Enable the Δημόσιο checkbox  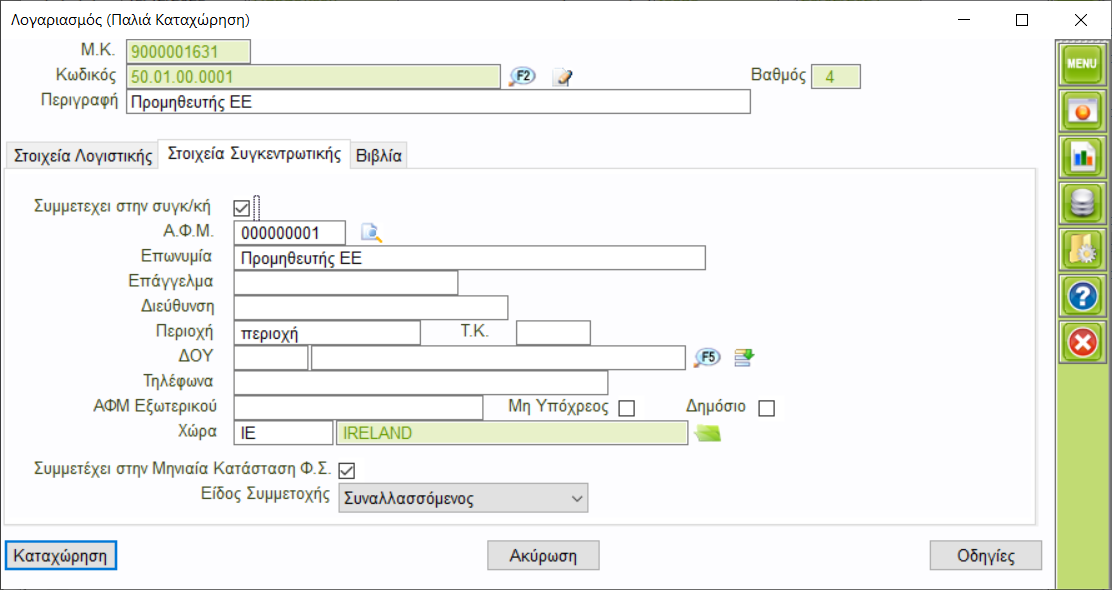coord(767,408)
